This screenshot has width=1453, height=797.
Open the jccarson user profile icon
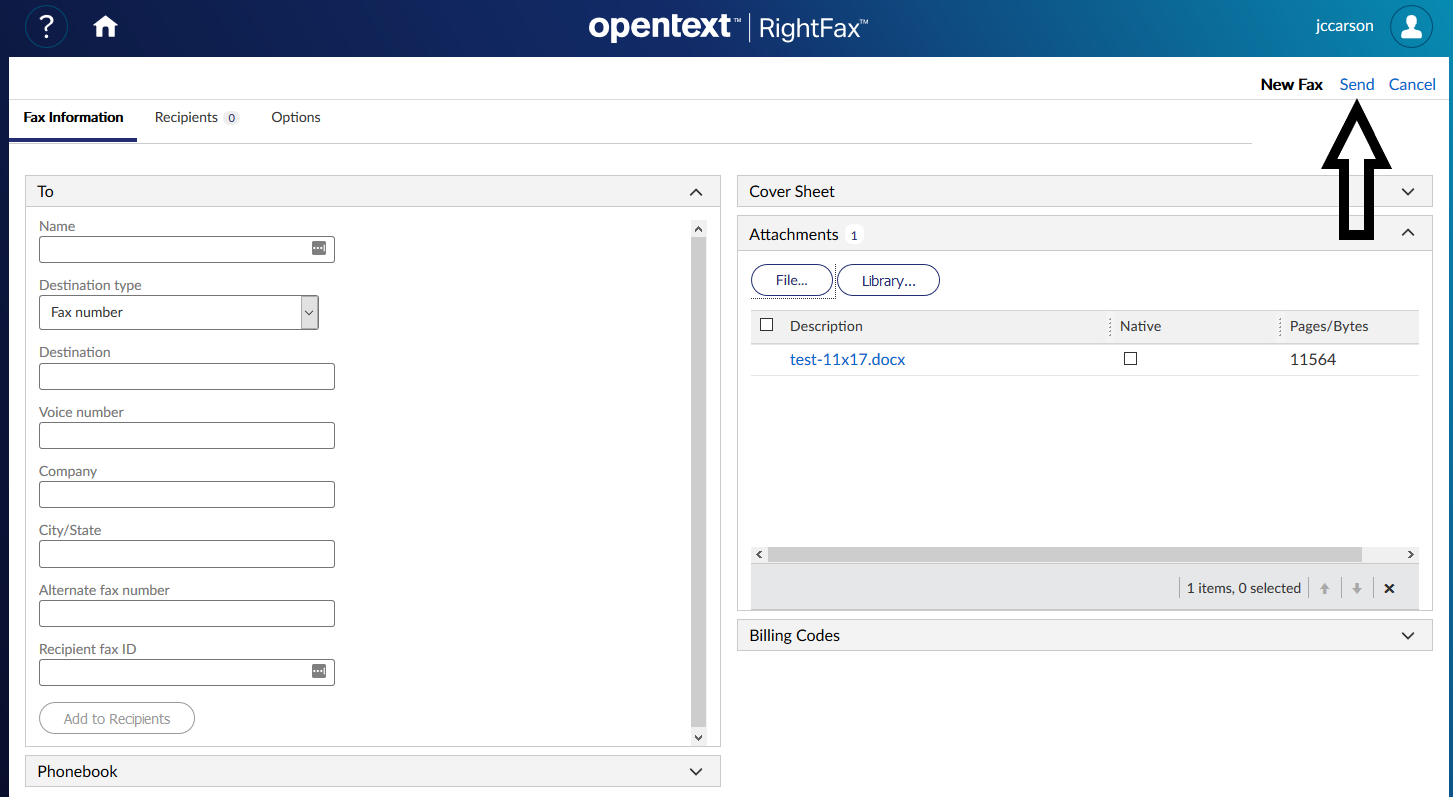tap(1411, 27)
